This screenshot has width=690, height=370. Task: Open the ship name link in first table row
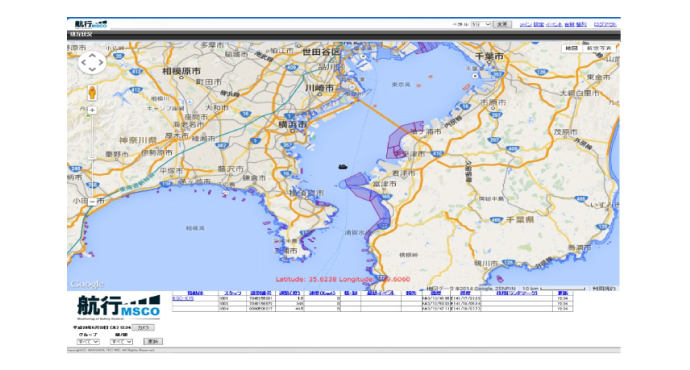183,298
